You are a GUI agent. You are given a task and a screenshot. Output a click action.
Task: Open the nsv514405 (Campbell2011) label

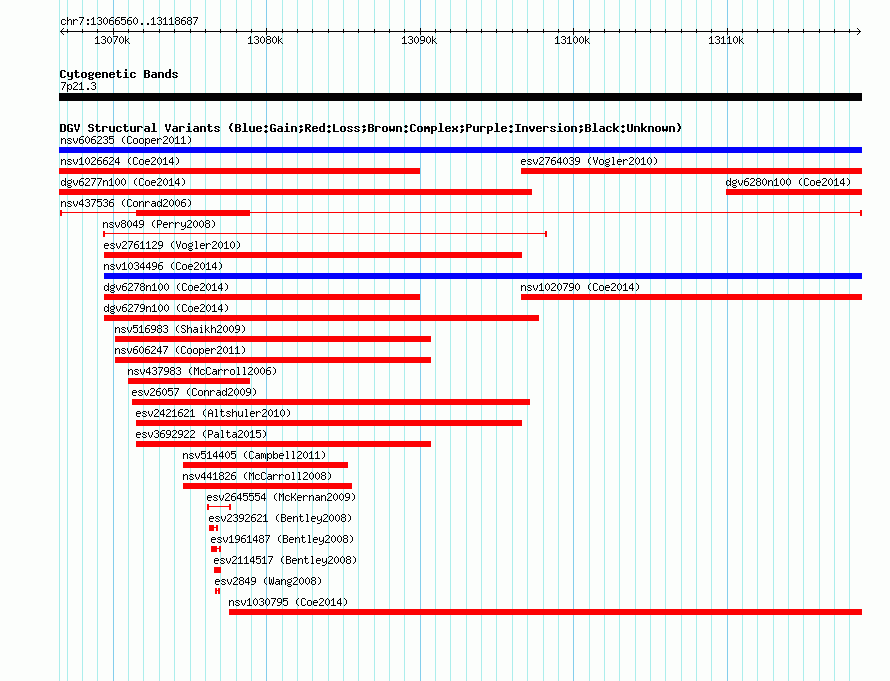coord(254,455)
